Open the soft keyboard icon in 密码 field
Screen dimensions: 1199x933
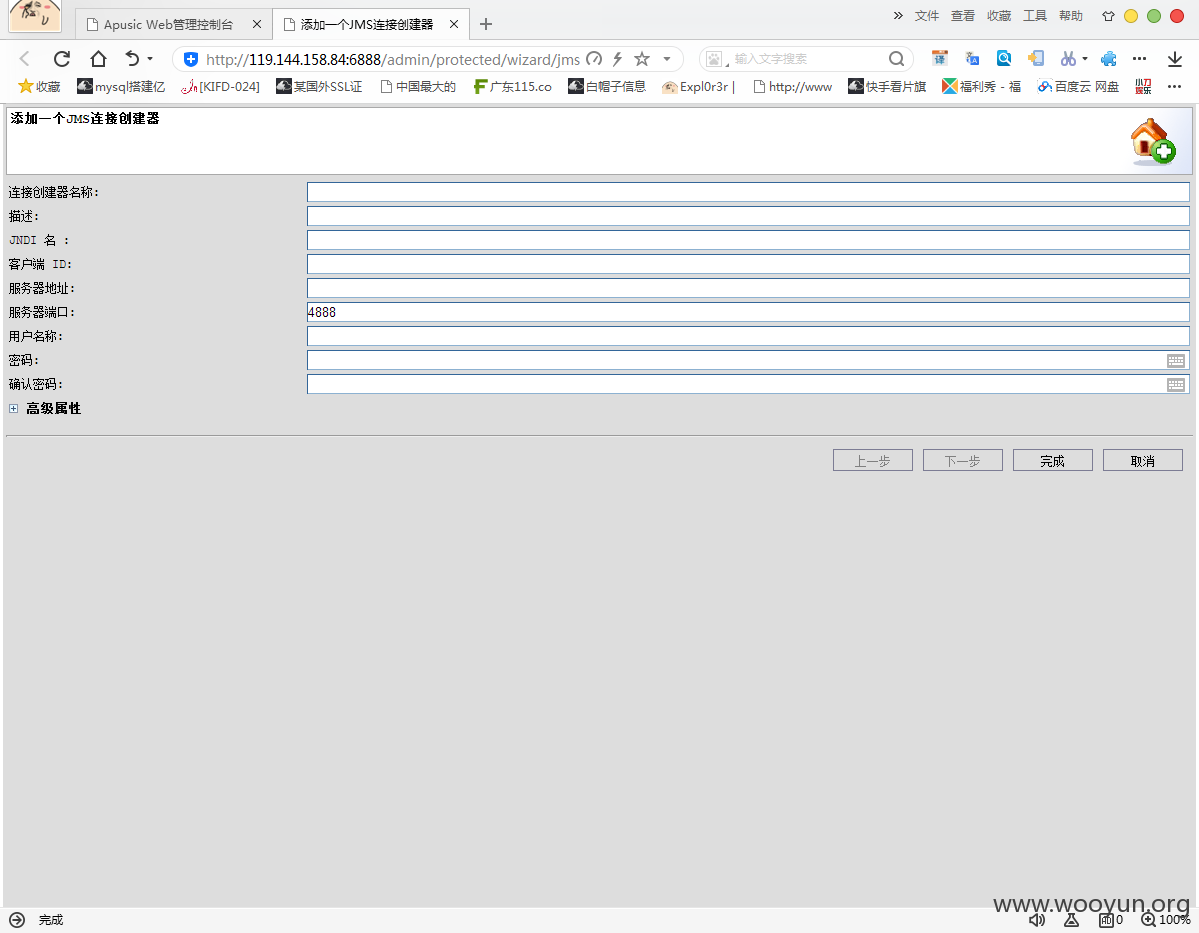(x=1176, y=360)
